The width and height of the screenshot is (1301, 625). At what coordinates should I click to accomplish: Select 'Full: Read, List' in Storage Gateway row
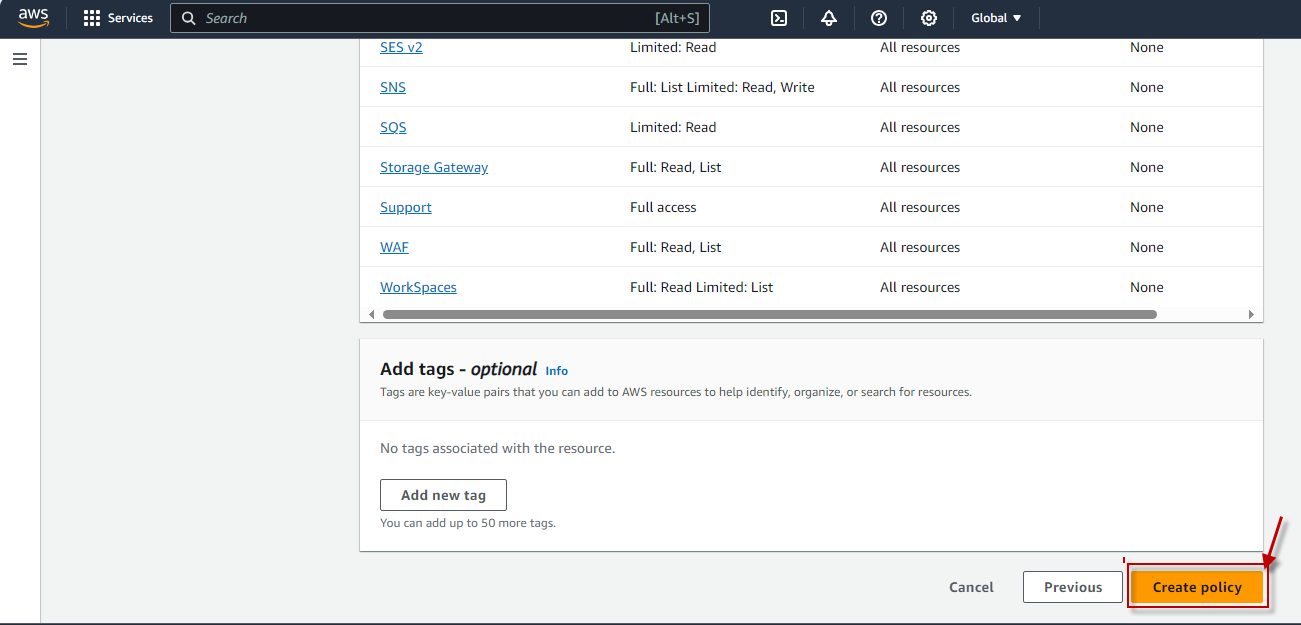point(676,167)
